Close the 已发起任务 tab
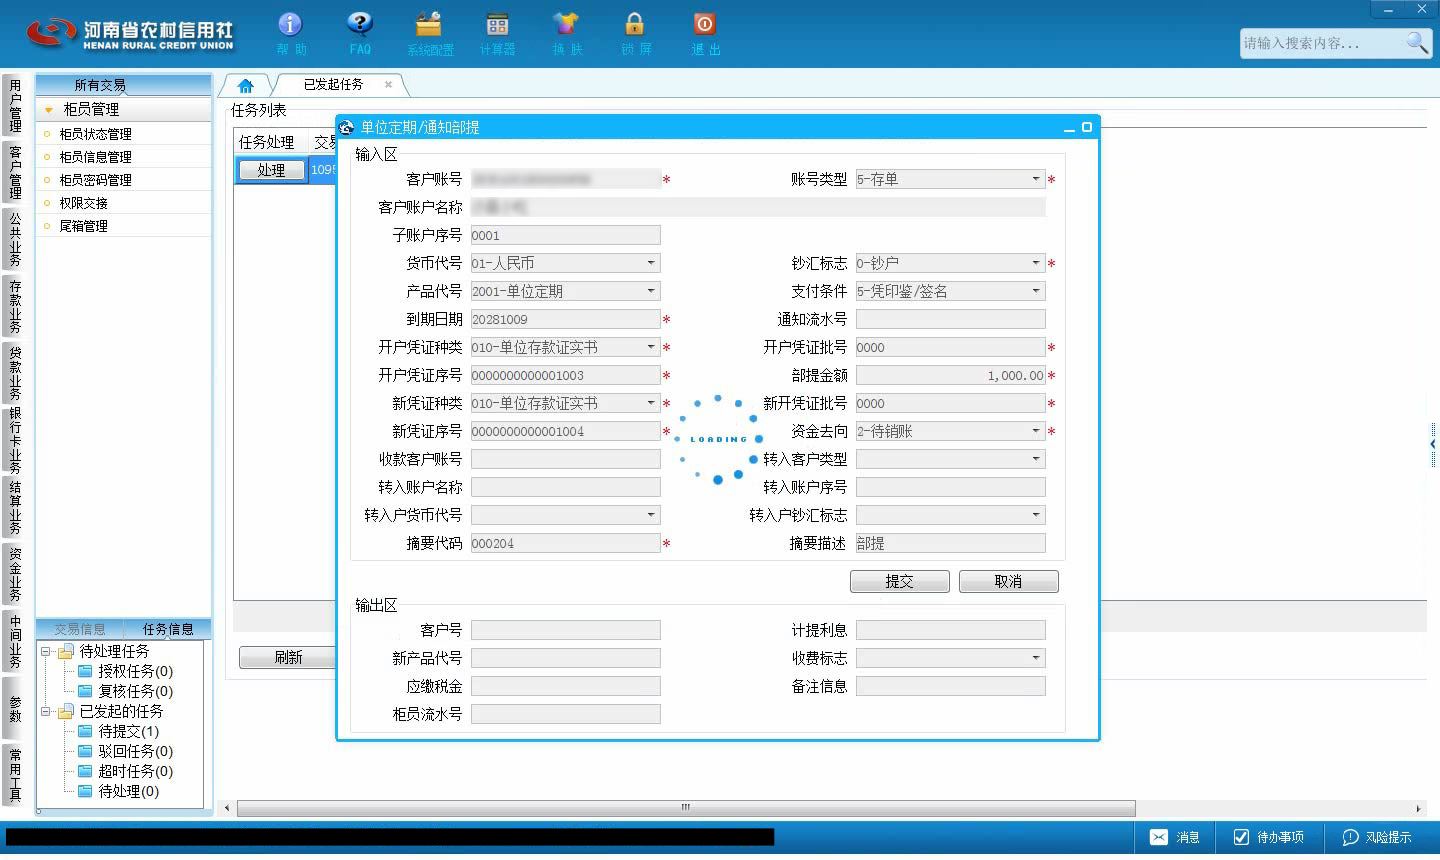 click(389, 85)
